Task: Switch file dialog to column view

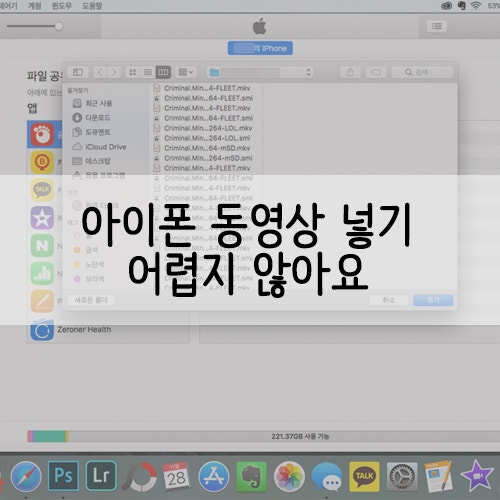Action: tap(163, 72)
